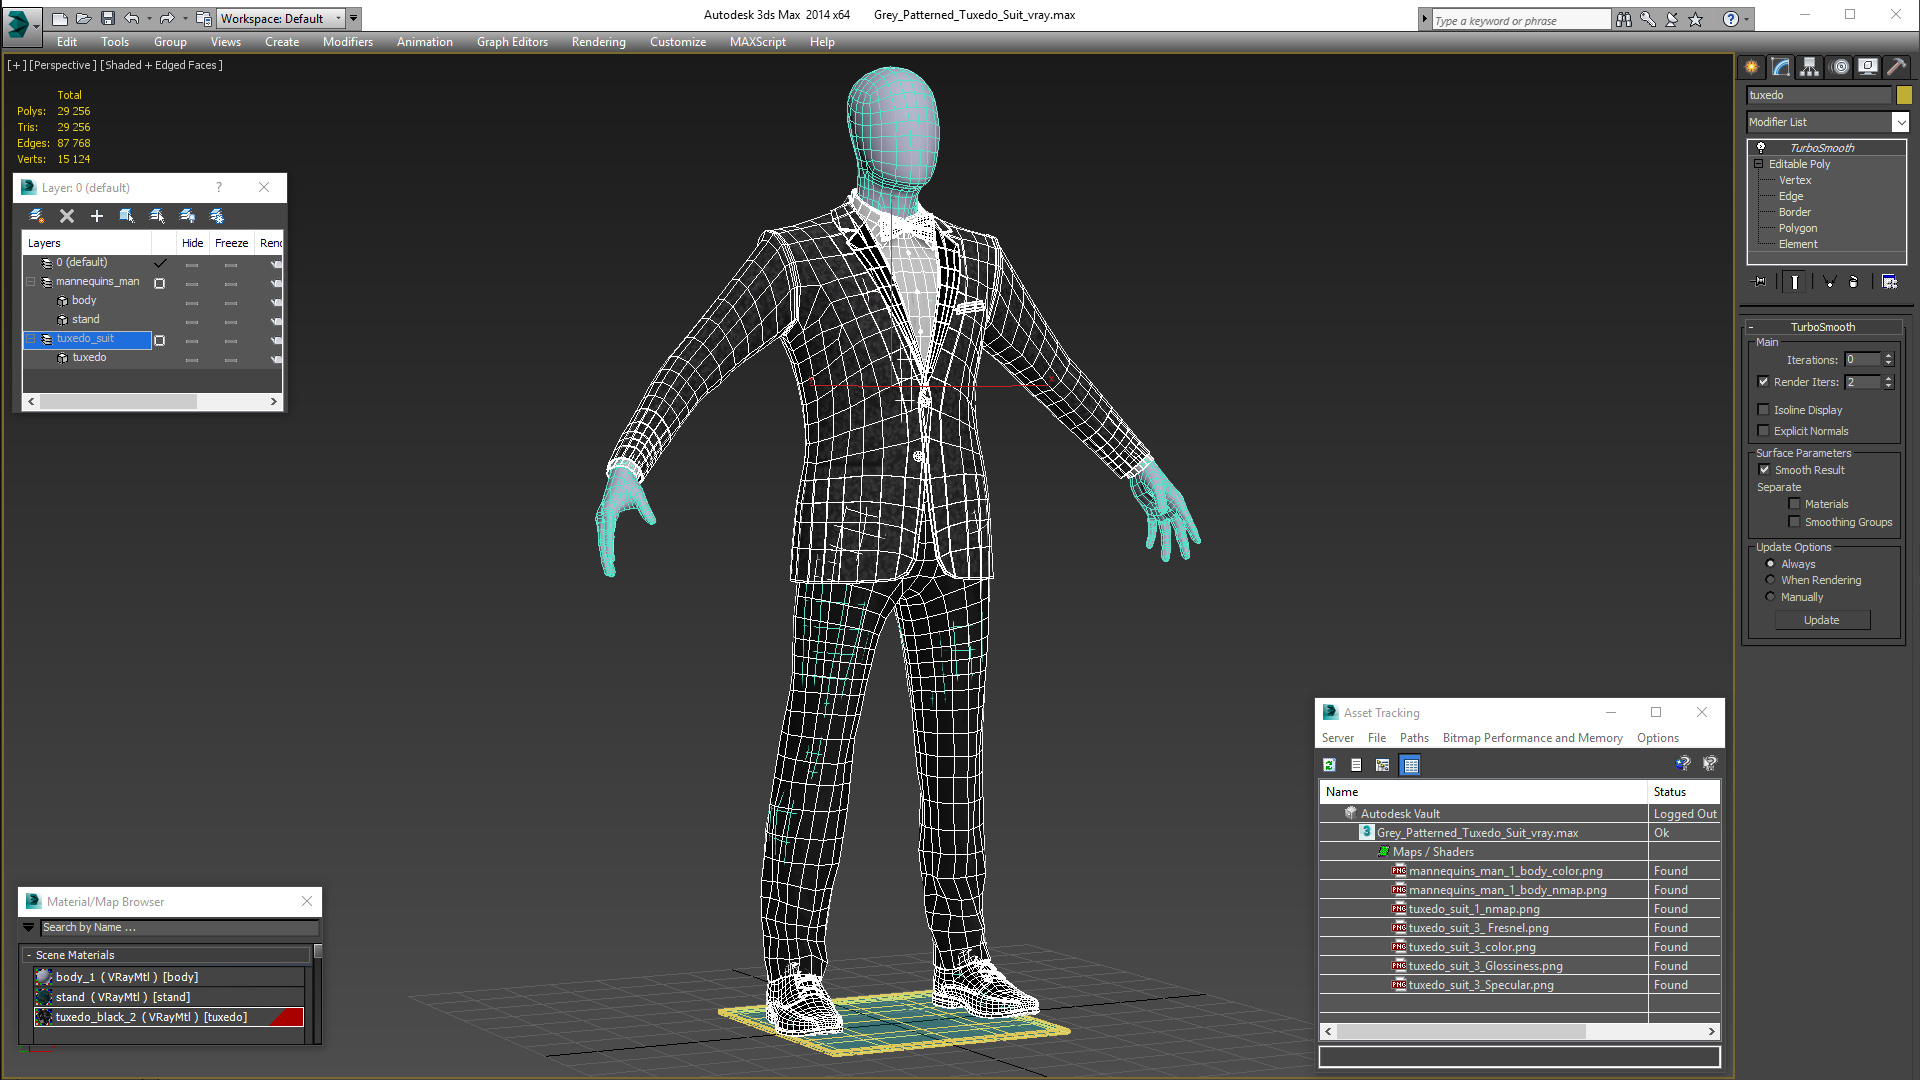The height and width of the screenshot is (1080, 1920).
Task: Open the Modifiers menu in menu bar
Action: [x=348, y=42]
